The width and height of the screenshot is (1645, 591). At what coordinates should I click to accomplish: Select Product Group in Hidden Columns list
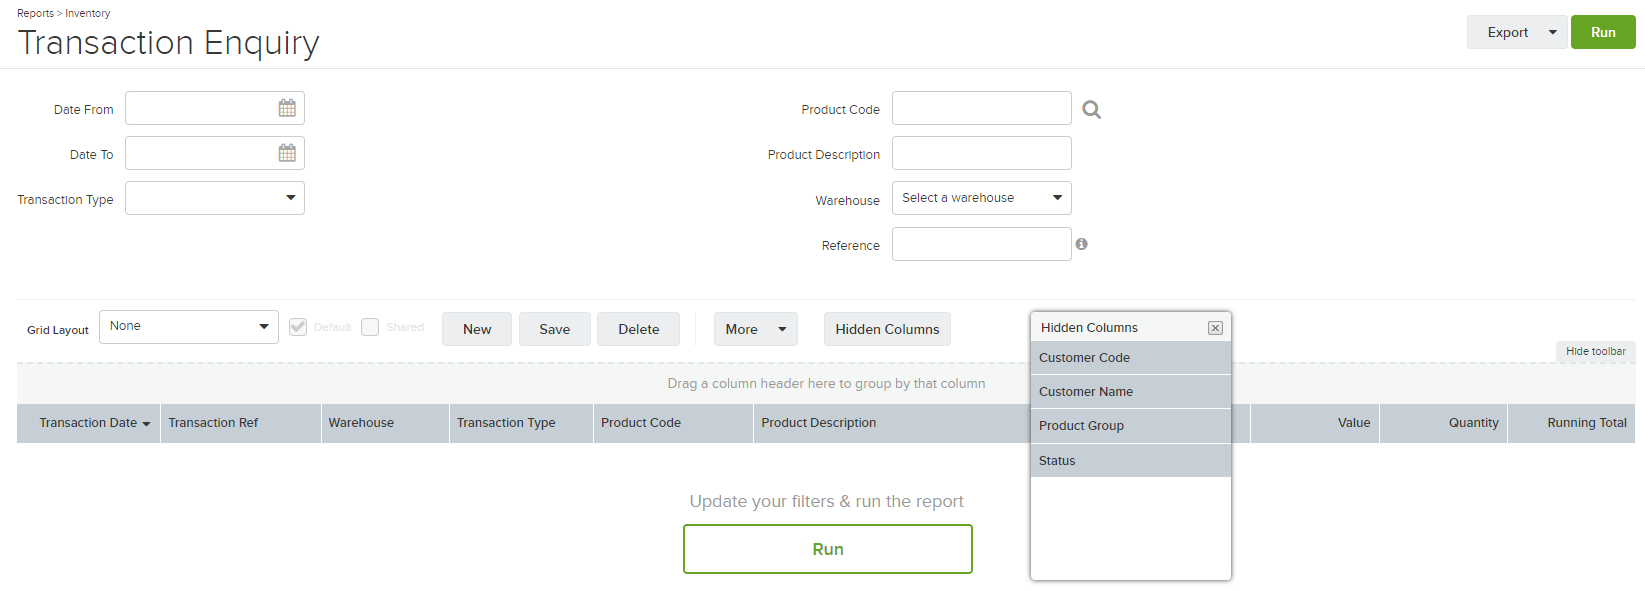pos(1131,426)
